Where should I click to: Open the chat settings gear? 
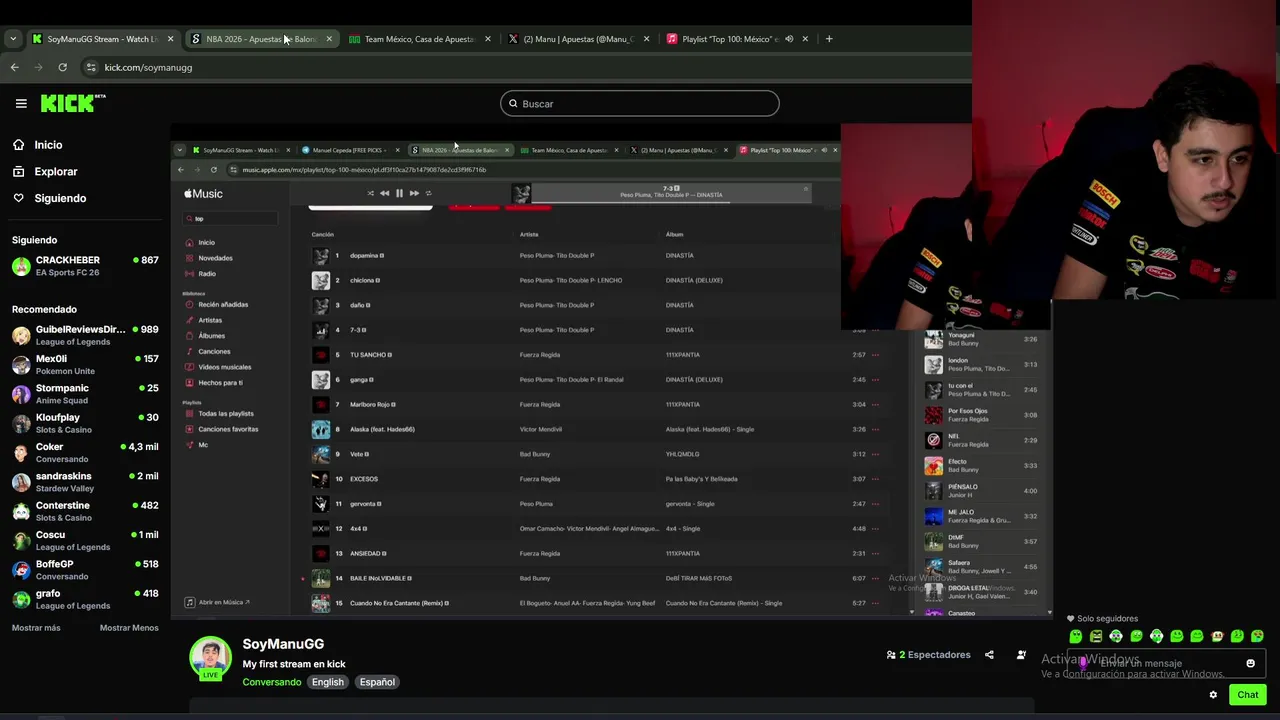(1213, 695)
